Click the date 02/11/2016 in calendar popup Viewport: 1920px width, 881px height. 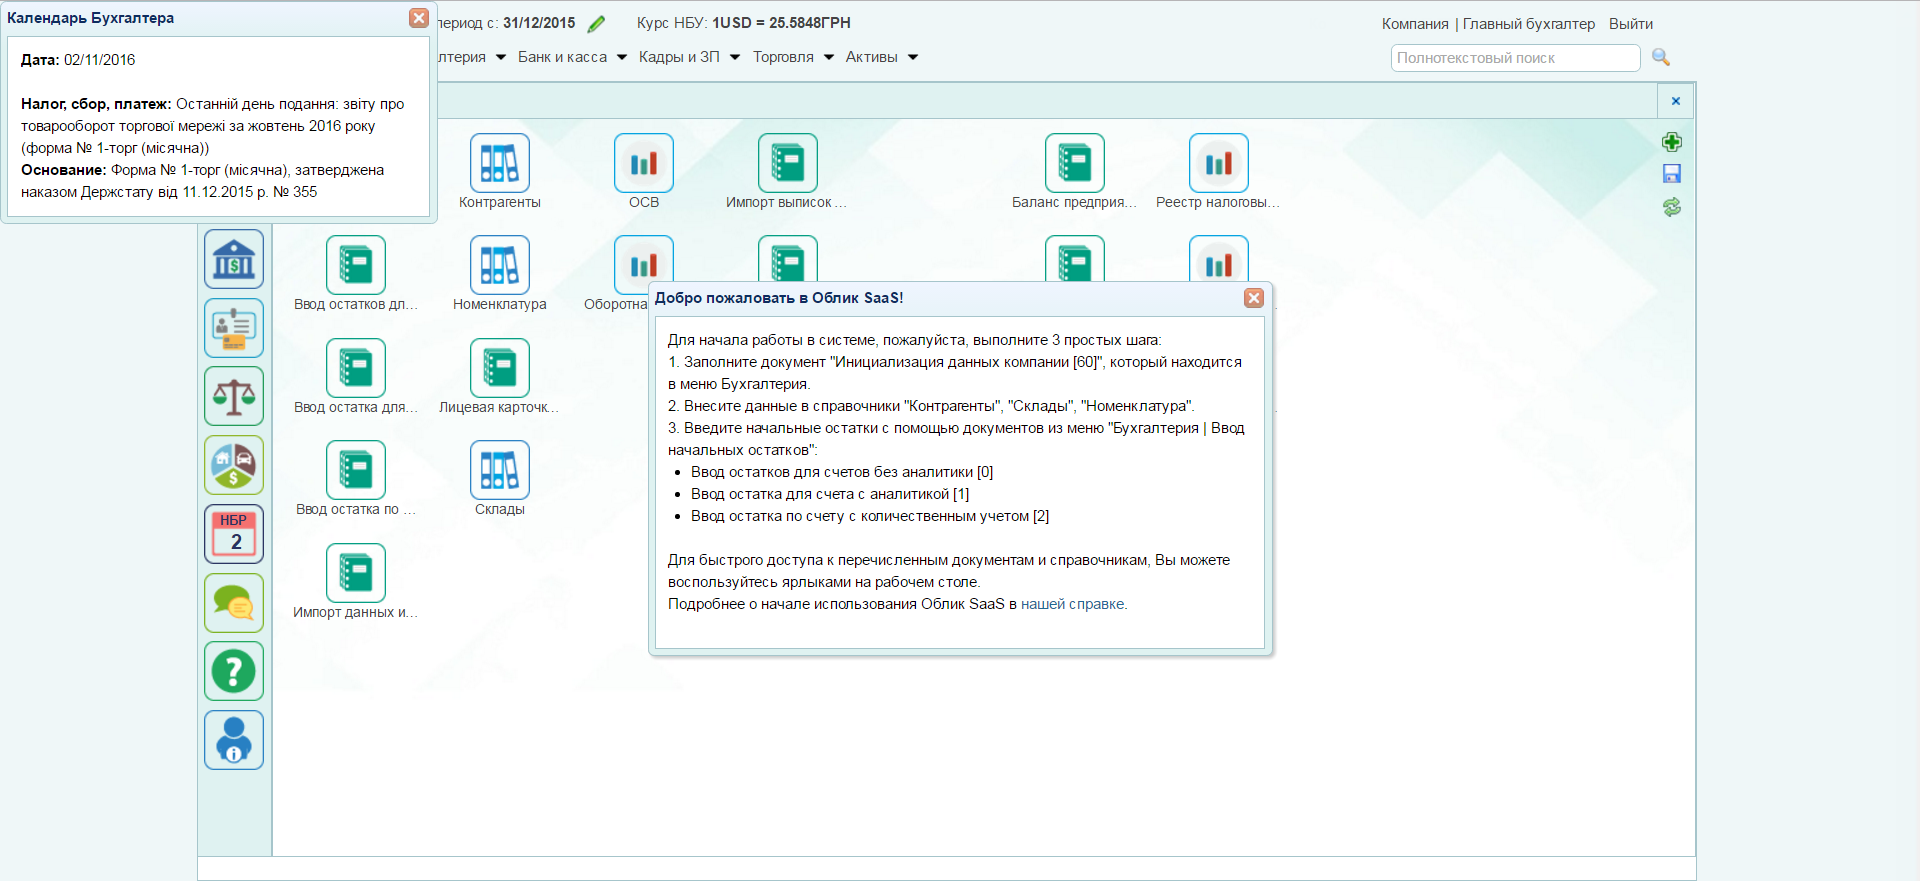coord(99,60)
